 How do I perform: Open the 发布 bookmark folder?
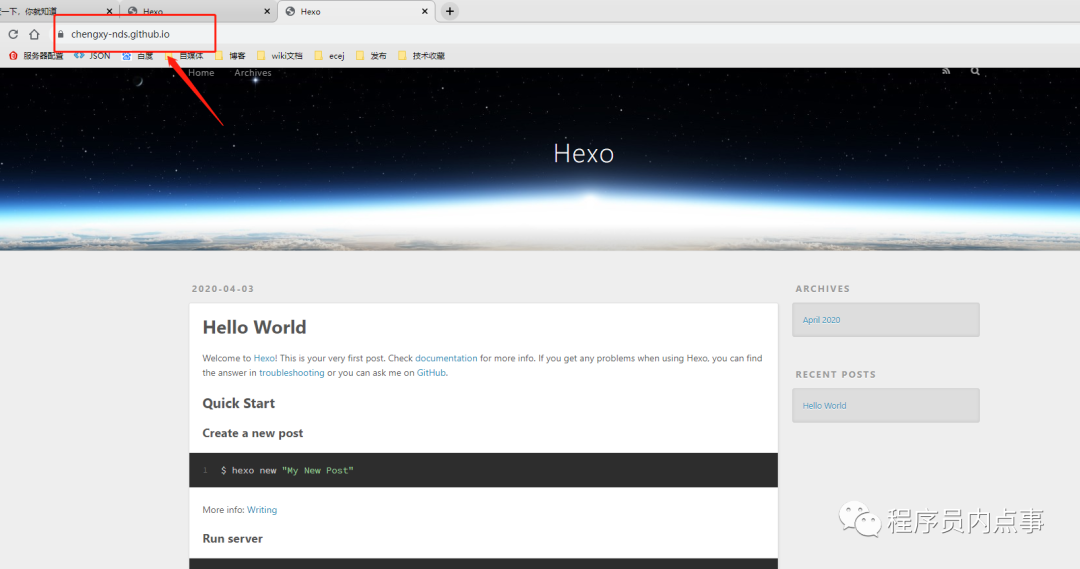371,56
